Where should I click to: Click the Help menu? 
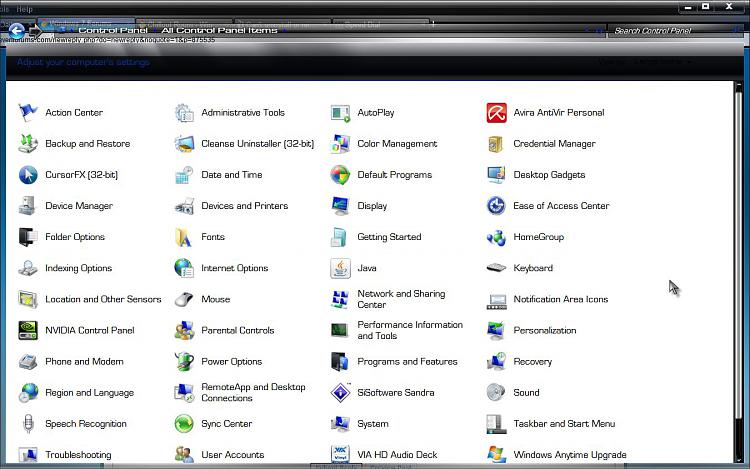pyautogui.click(x=24, y=9)
